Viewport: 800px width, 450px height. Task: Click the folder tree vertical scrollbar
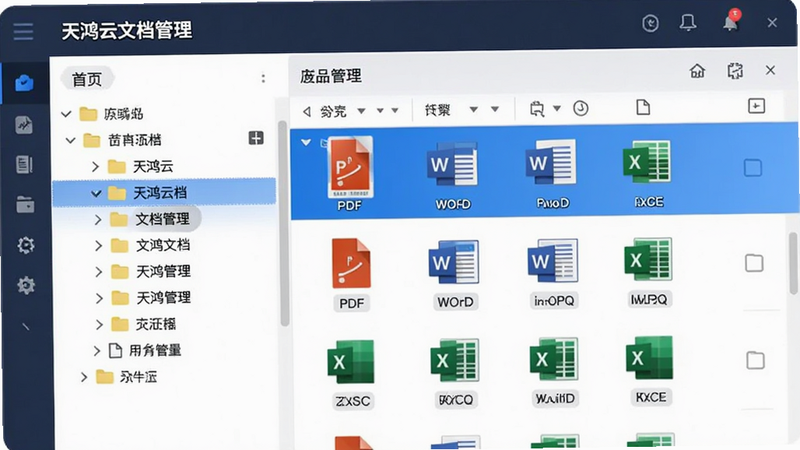click(x=284, y=223)
